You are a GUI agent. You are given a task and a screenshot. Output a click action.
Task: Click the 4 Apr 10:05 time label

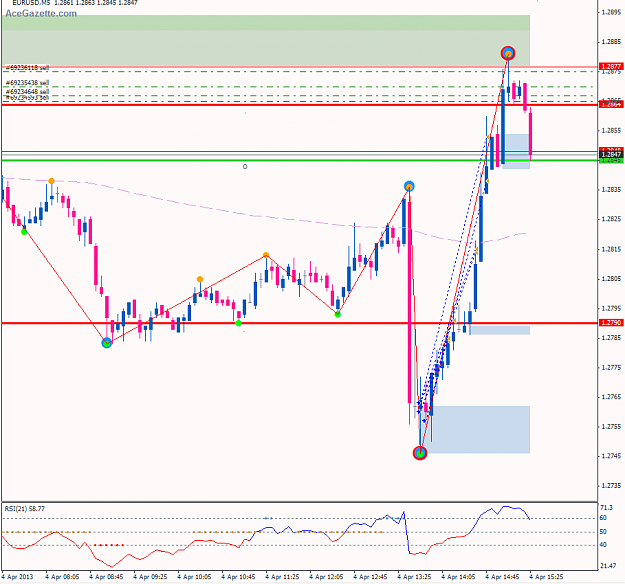tap(194, 577)
